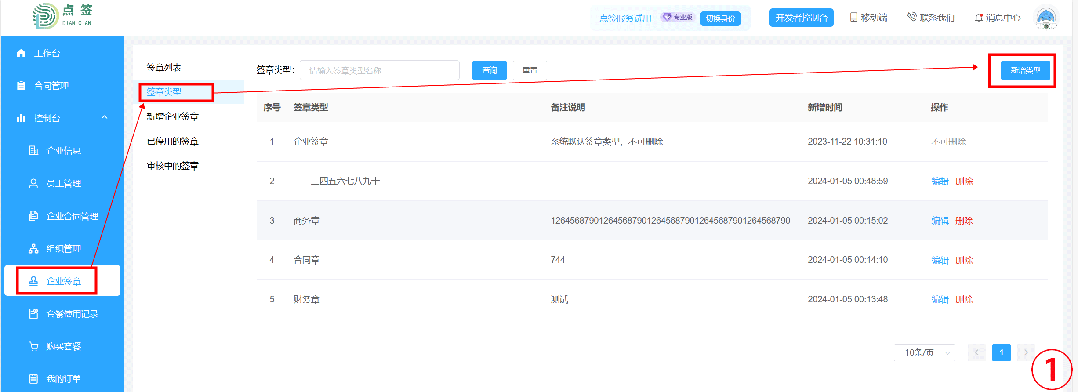Select 企业签章 stamp icon in sidebar
Screen dimensions: 1078x392
(33, 281)
